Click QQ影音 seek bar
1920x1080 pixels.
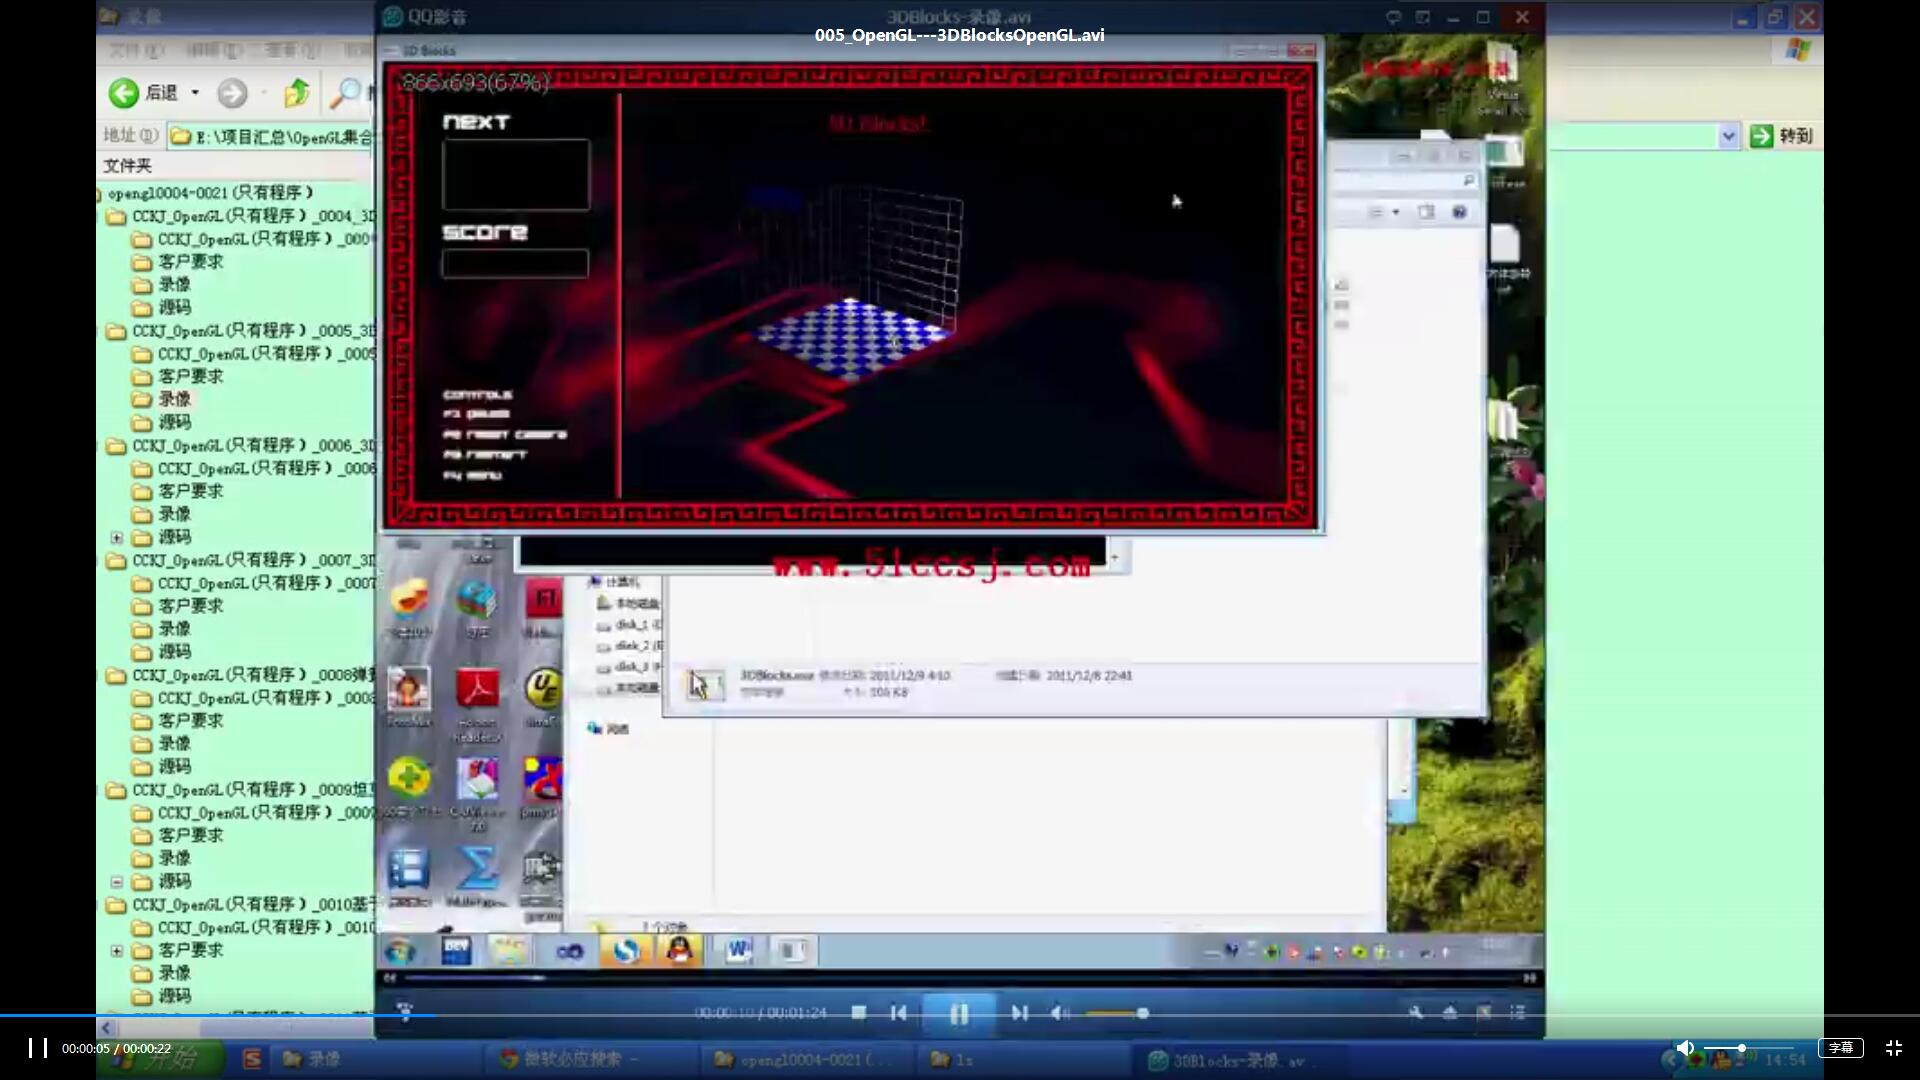(x=960, y=978)
